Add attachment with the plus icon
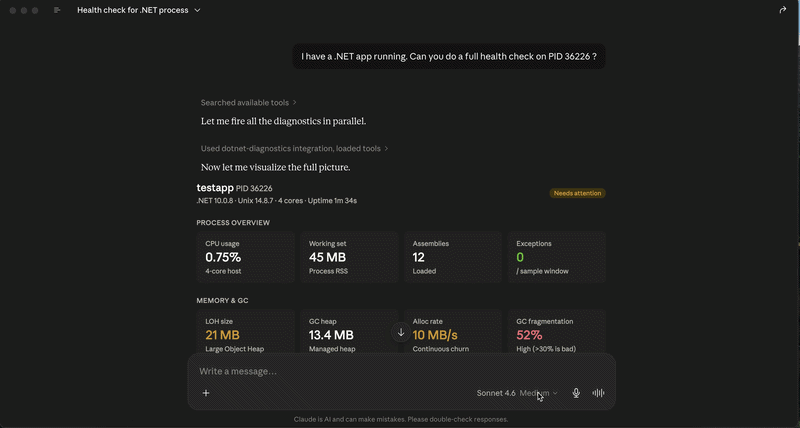The image size is (800, 428). (x=206, y=393)
